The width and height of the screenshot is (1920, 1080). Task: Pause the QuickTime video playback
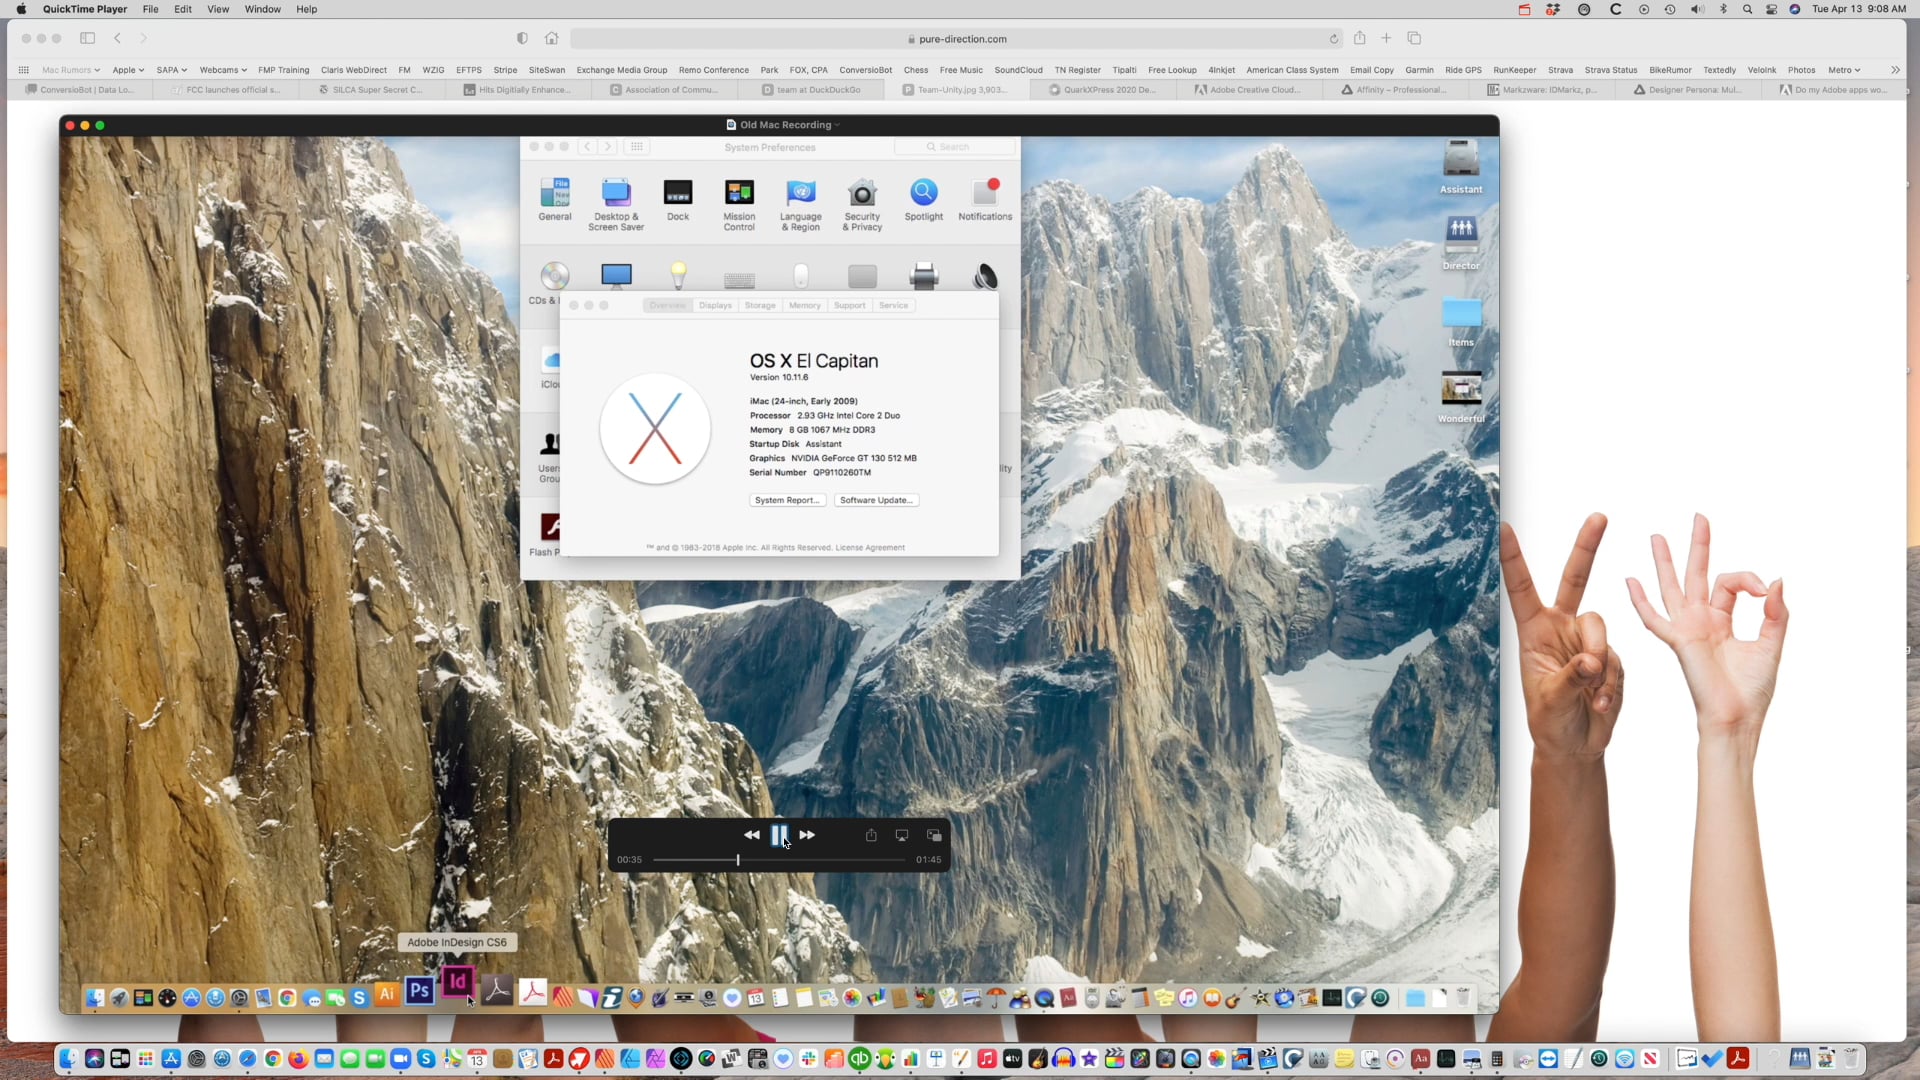pyautogui.click(x=779, y=835)
